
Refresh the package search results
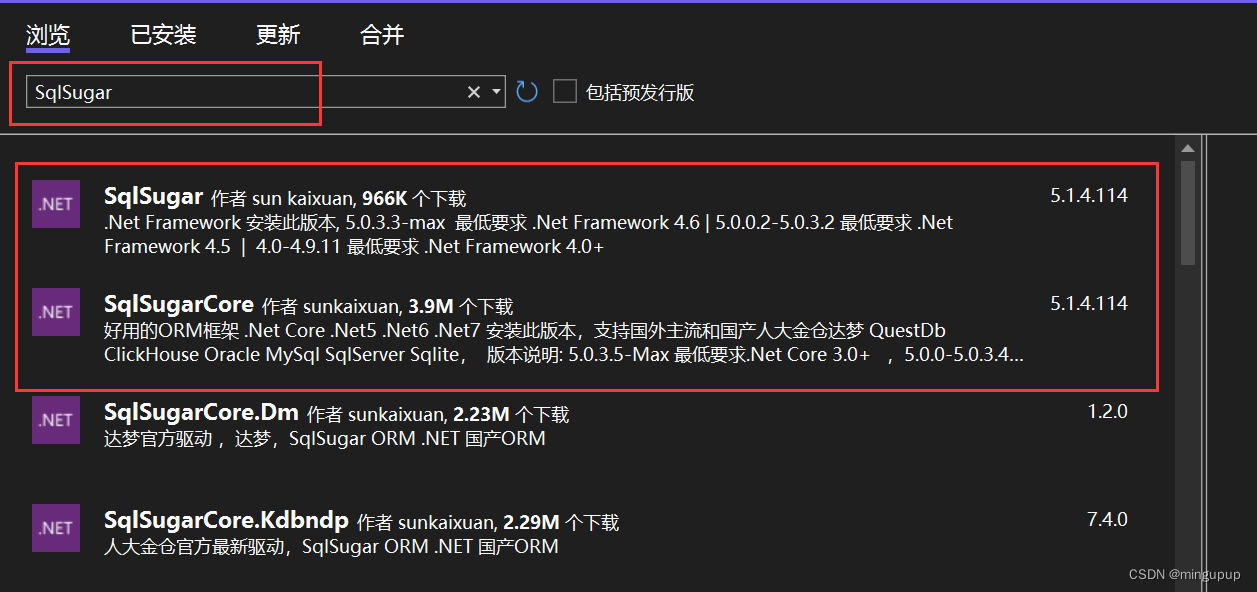(527, 91)
